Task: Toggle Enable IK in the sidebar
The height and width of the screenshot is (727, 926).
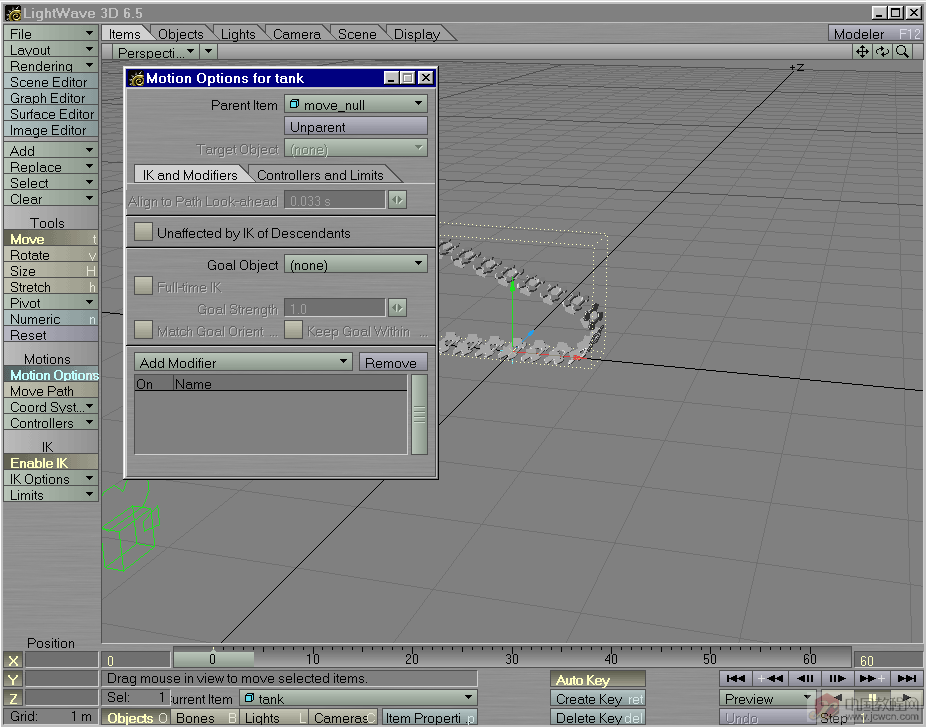Action: (x=51, y=463)
